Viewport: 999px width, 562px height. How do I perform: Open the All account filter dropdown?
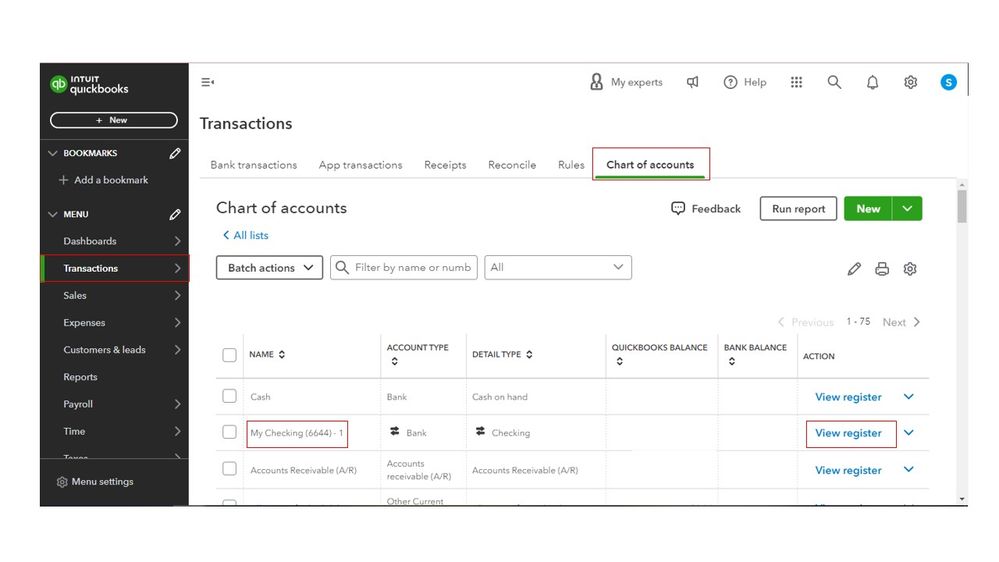[557, 267]
